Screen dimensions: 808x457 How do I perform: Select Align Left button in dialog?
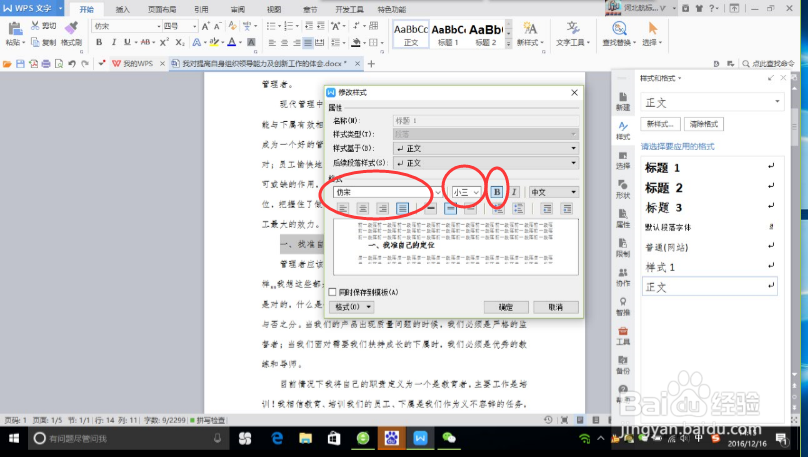click(343, 209)
